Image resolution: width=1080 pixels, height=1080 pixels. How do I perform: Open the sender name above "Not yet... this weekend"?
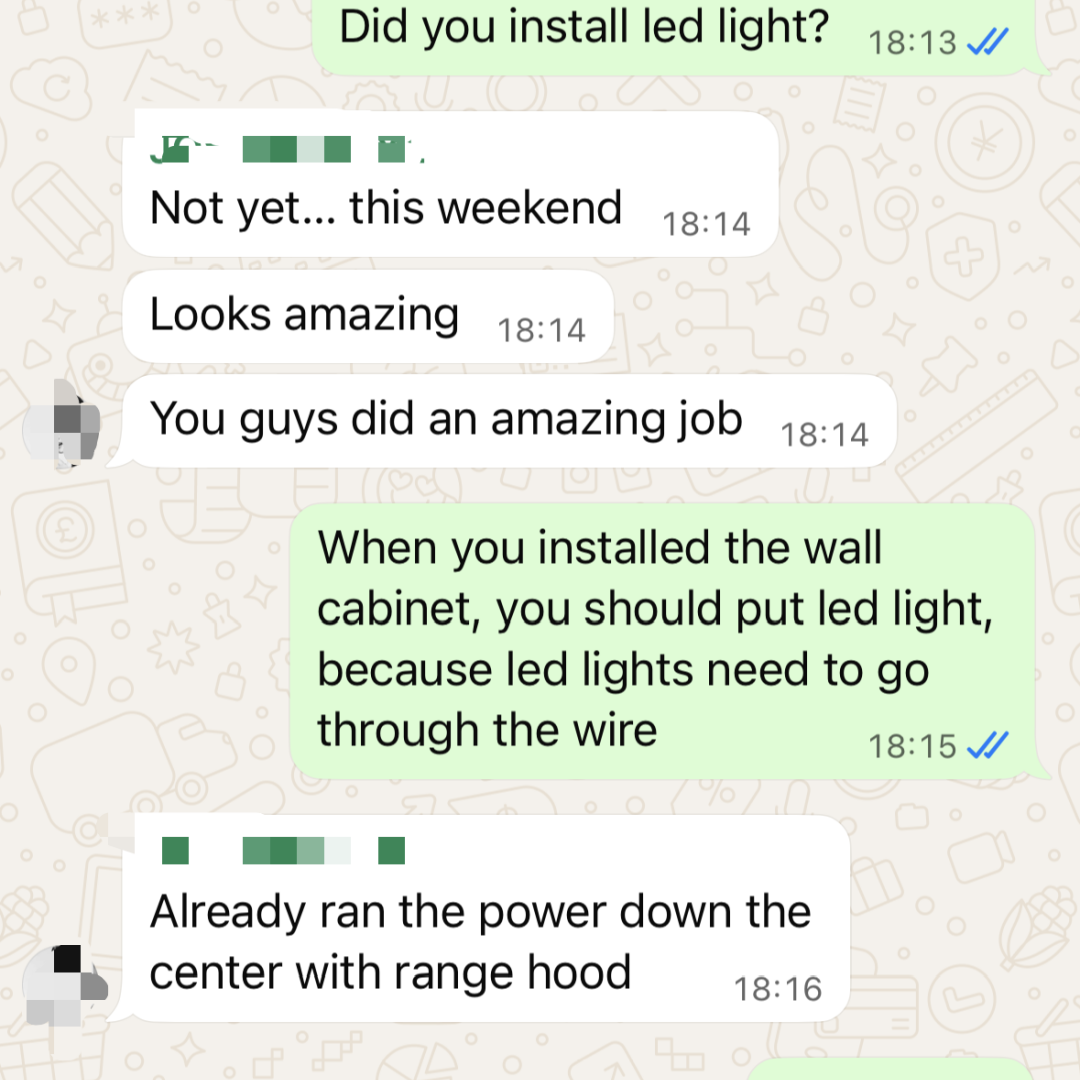pyautogui.click(x=287, y=149)
